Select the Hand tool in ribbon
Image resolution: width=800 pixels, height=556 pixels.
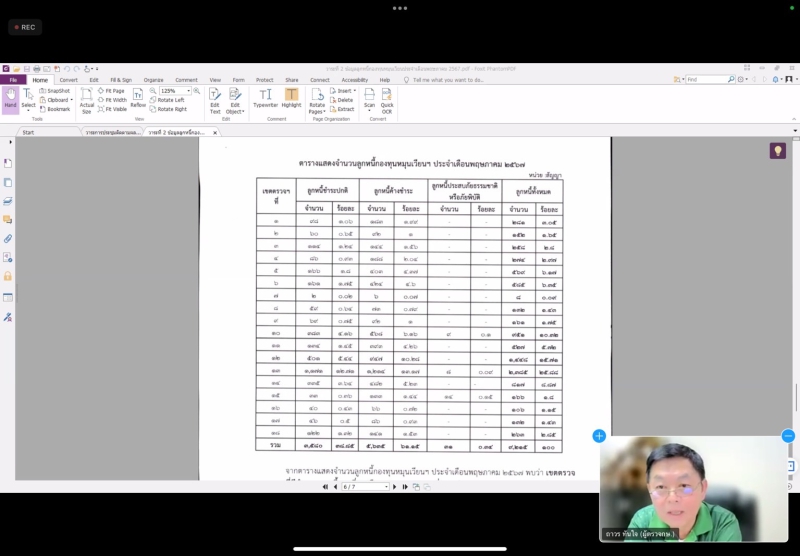coord(10,99)
